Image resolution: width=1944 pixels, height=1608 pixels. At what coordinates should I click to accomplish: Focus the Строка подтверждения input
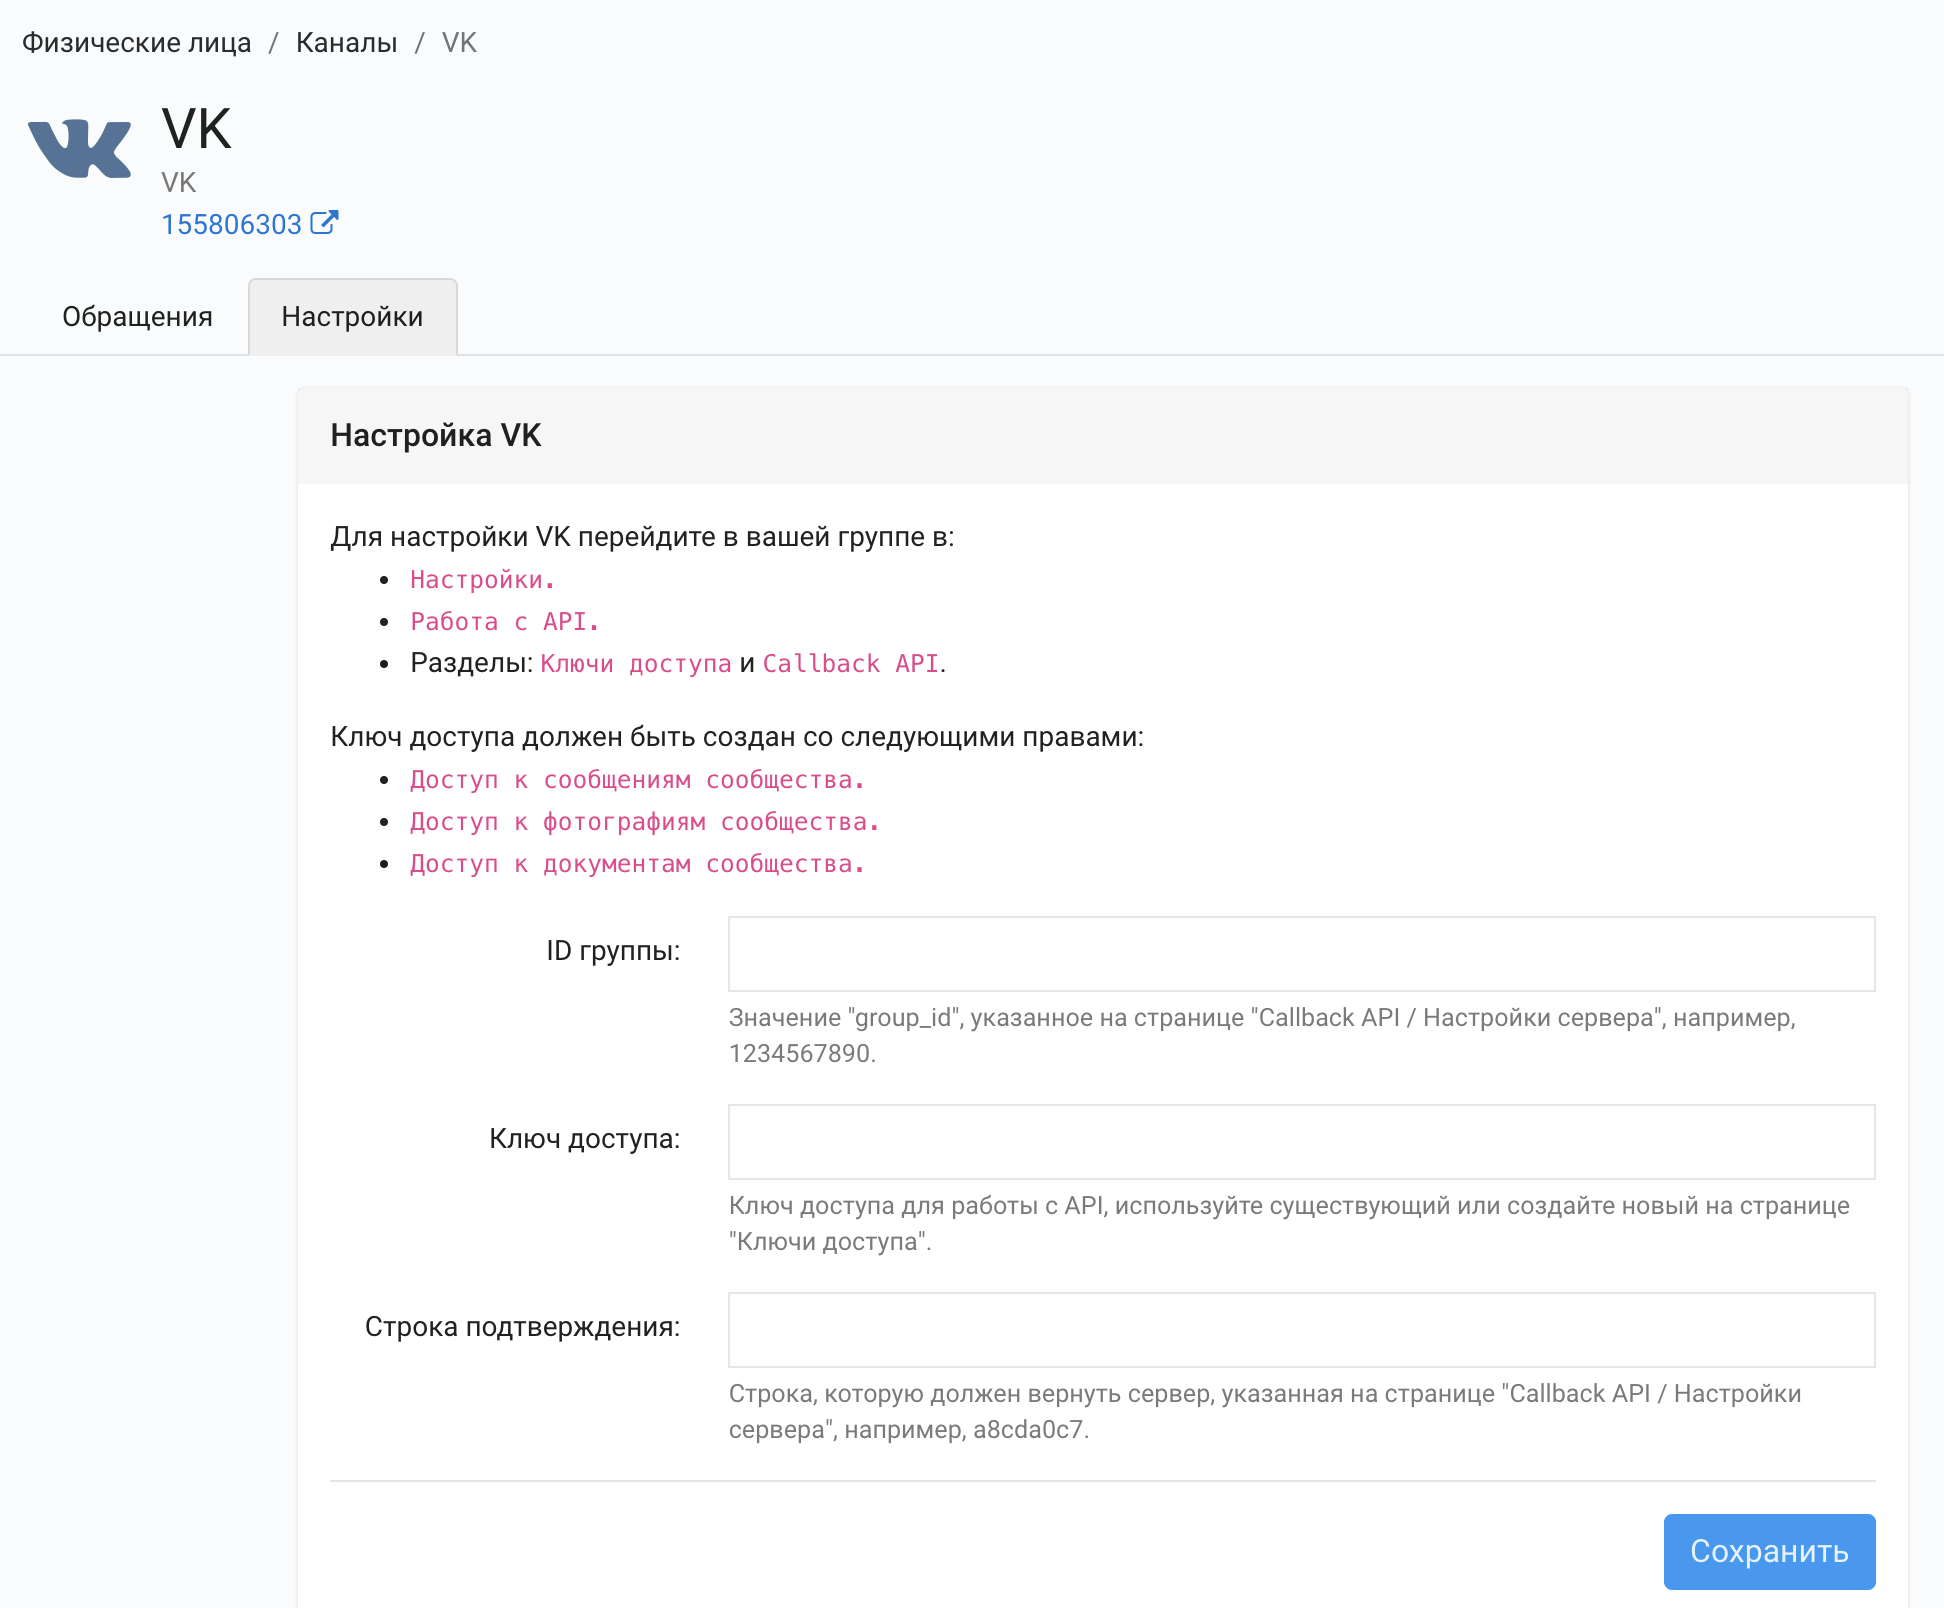[1302, 1330]
